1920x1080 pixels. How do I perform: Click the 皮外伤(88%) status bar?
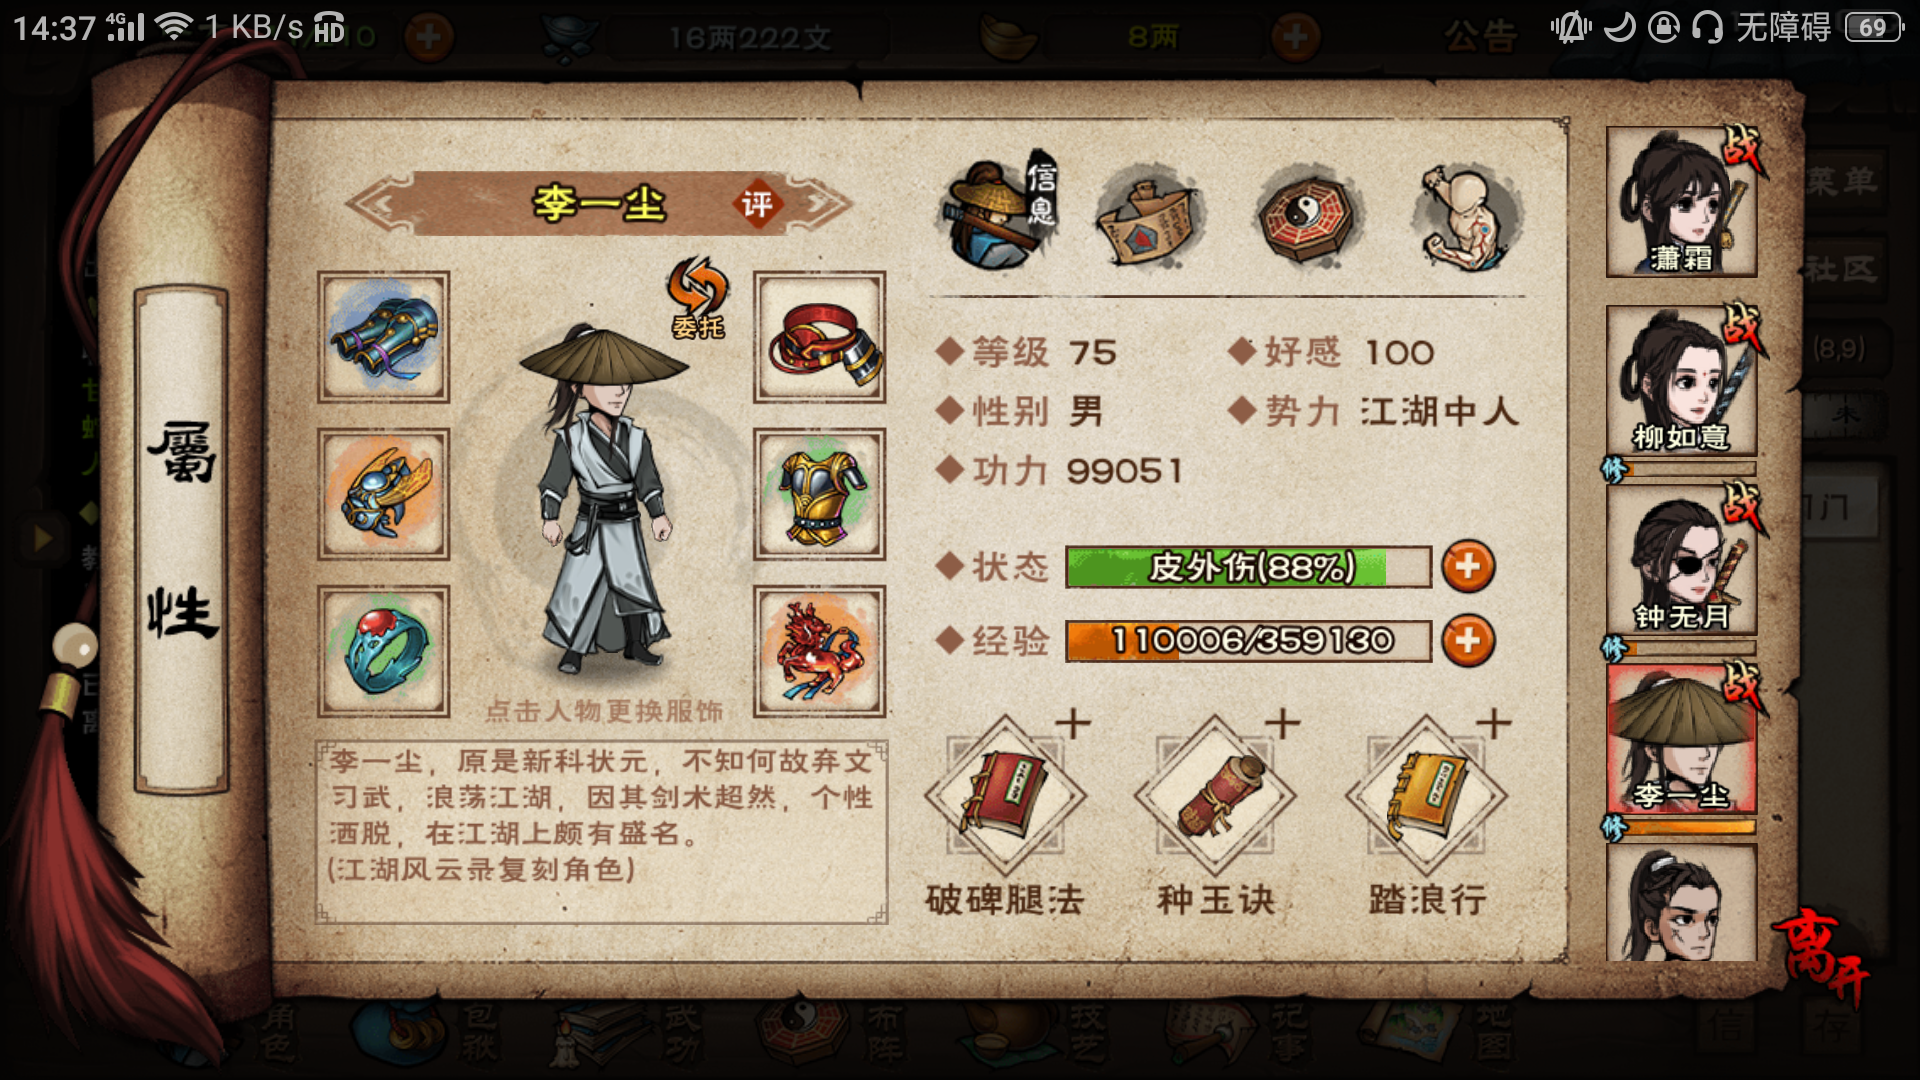coord(1248,567)
